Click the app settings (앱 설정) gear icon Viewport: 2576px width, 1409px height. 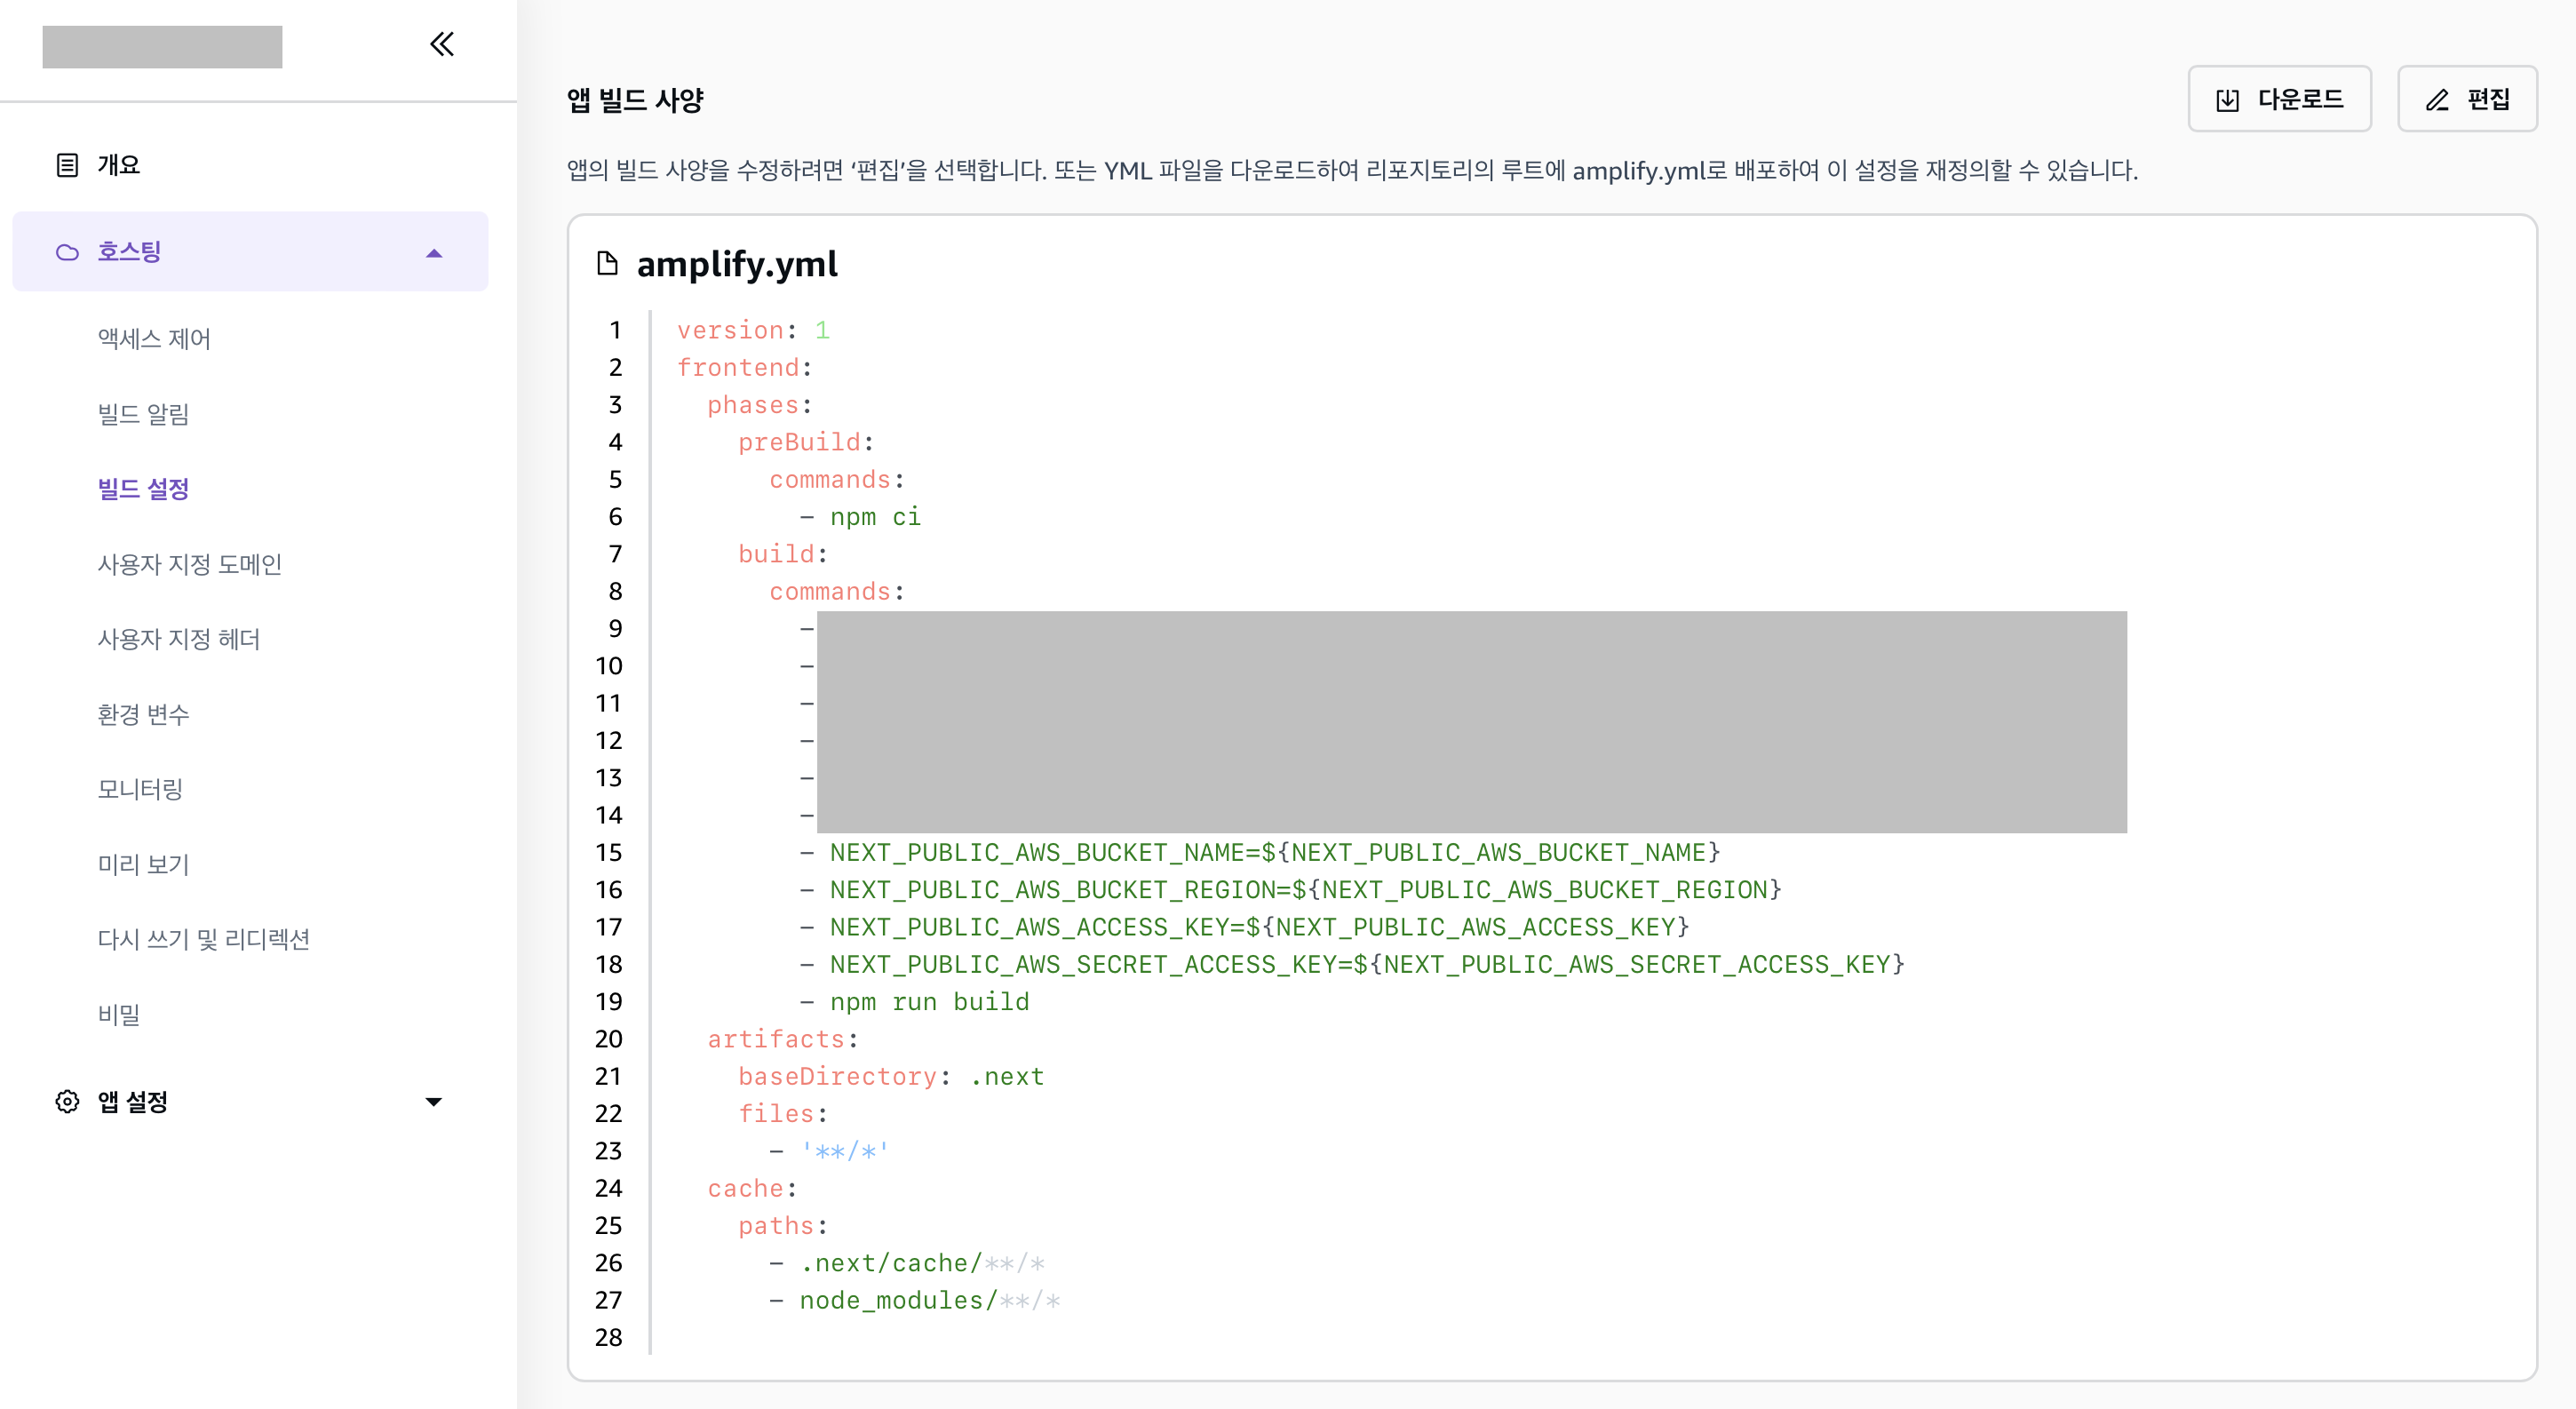[67, 1102]
